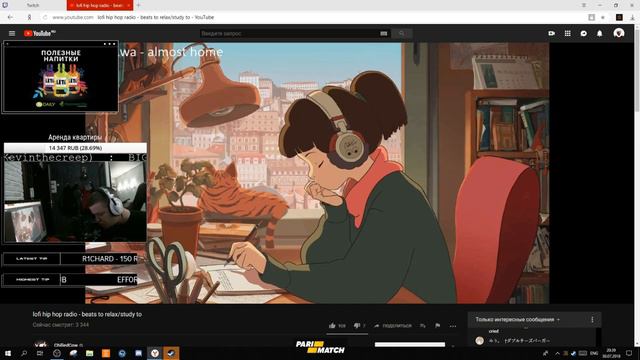Image resolution: width=640 pixels, height=360 pixels.
Task: Dislike the lofi hip hop stream
Action: tap(359, 325)
